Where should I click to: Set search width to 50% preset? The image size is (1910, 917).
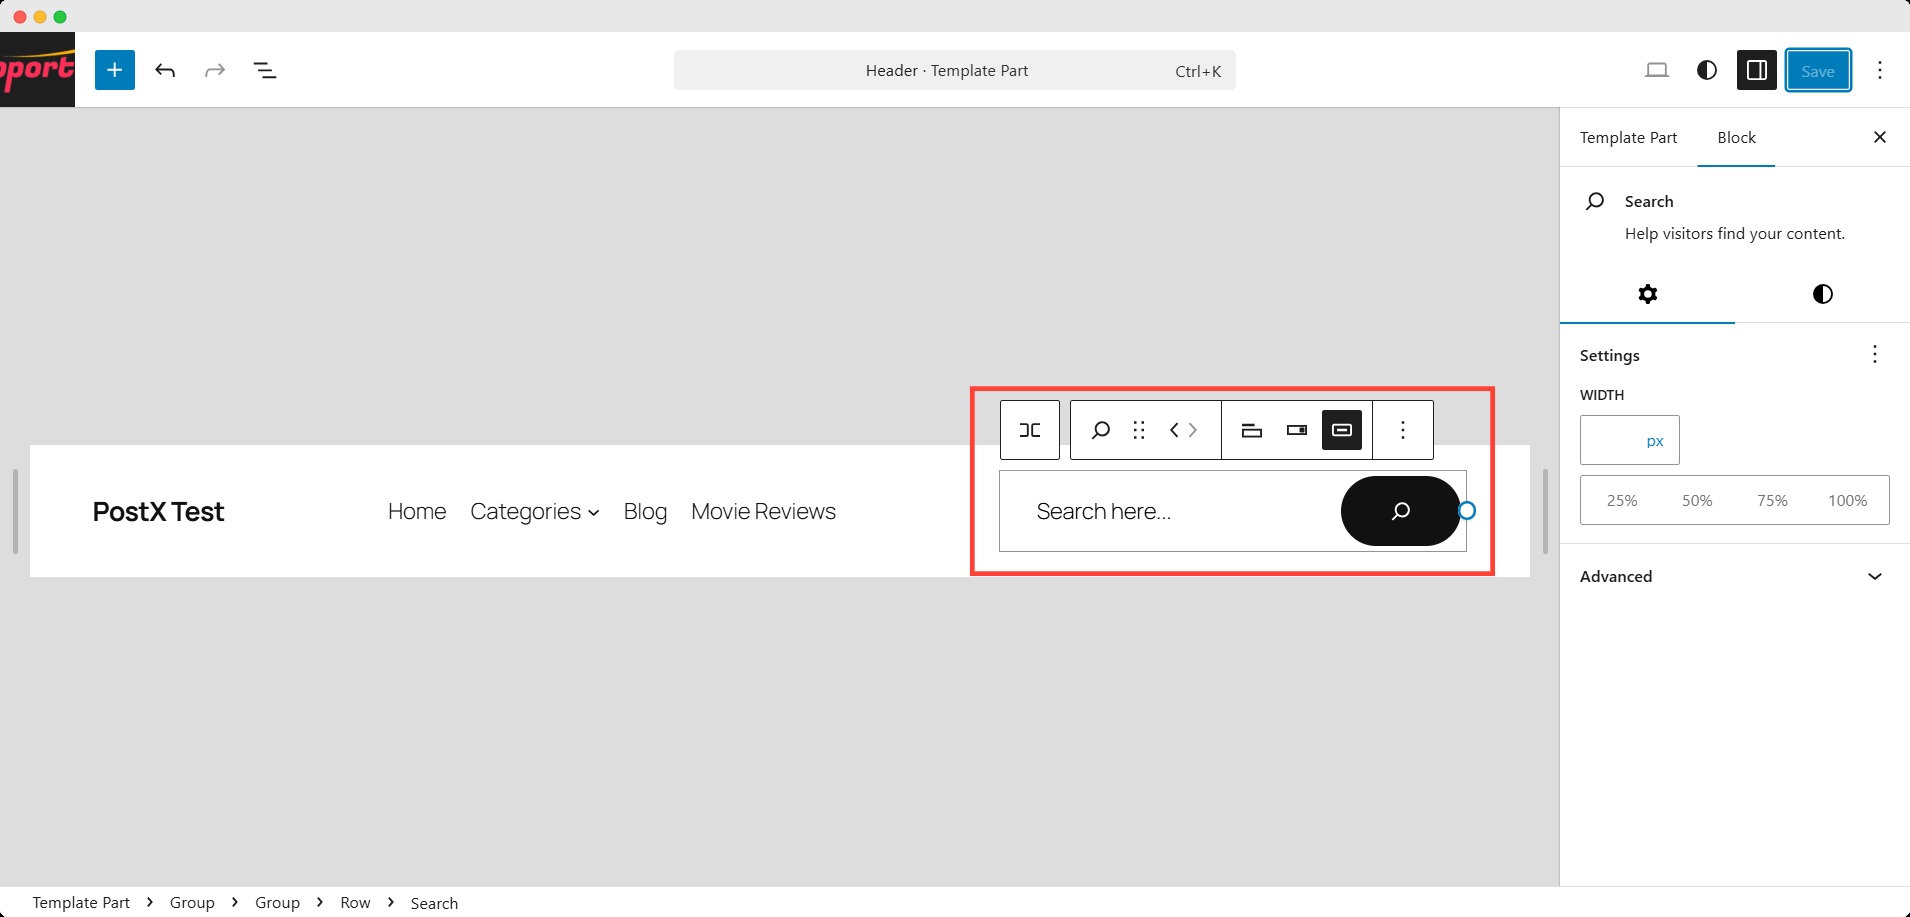click(x=1696, y=500)
